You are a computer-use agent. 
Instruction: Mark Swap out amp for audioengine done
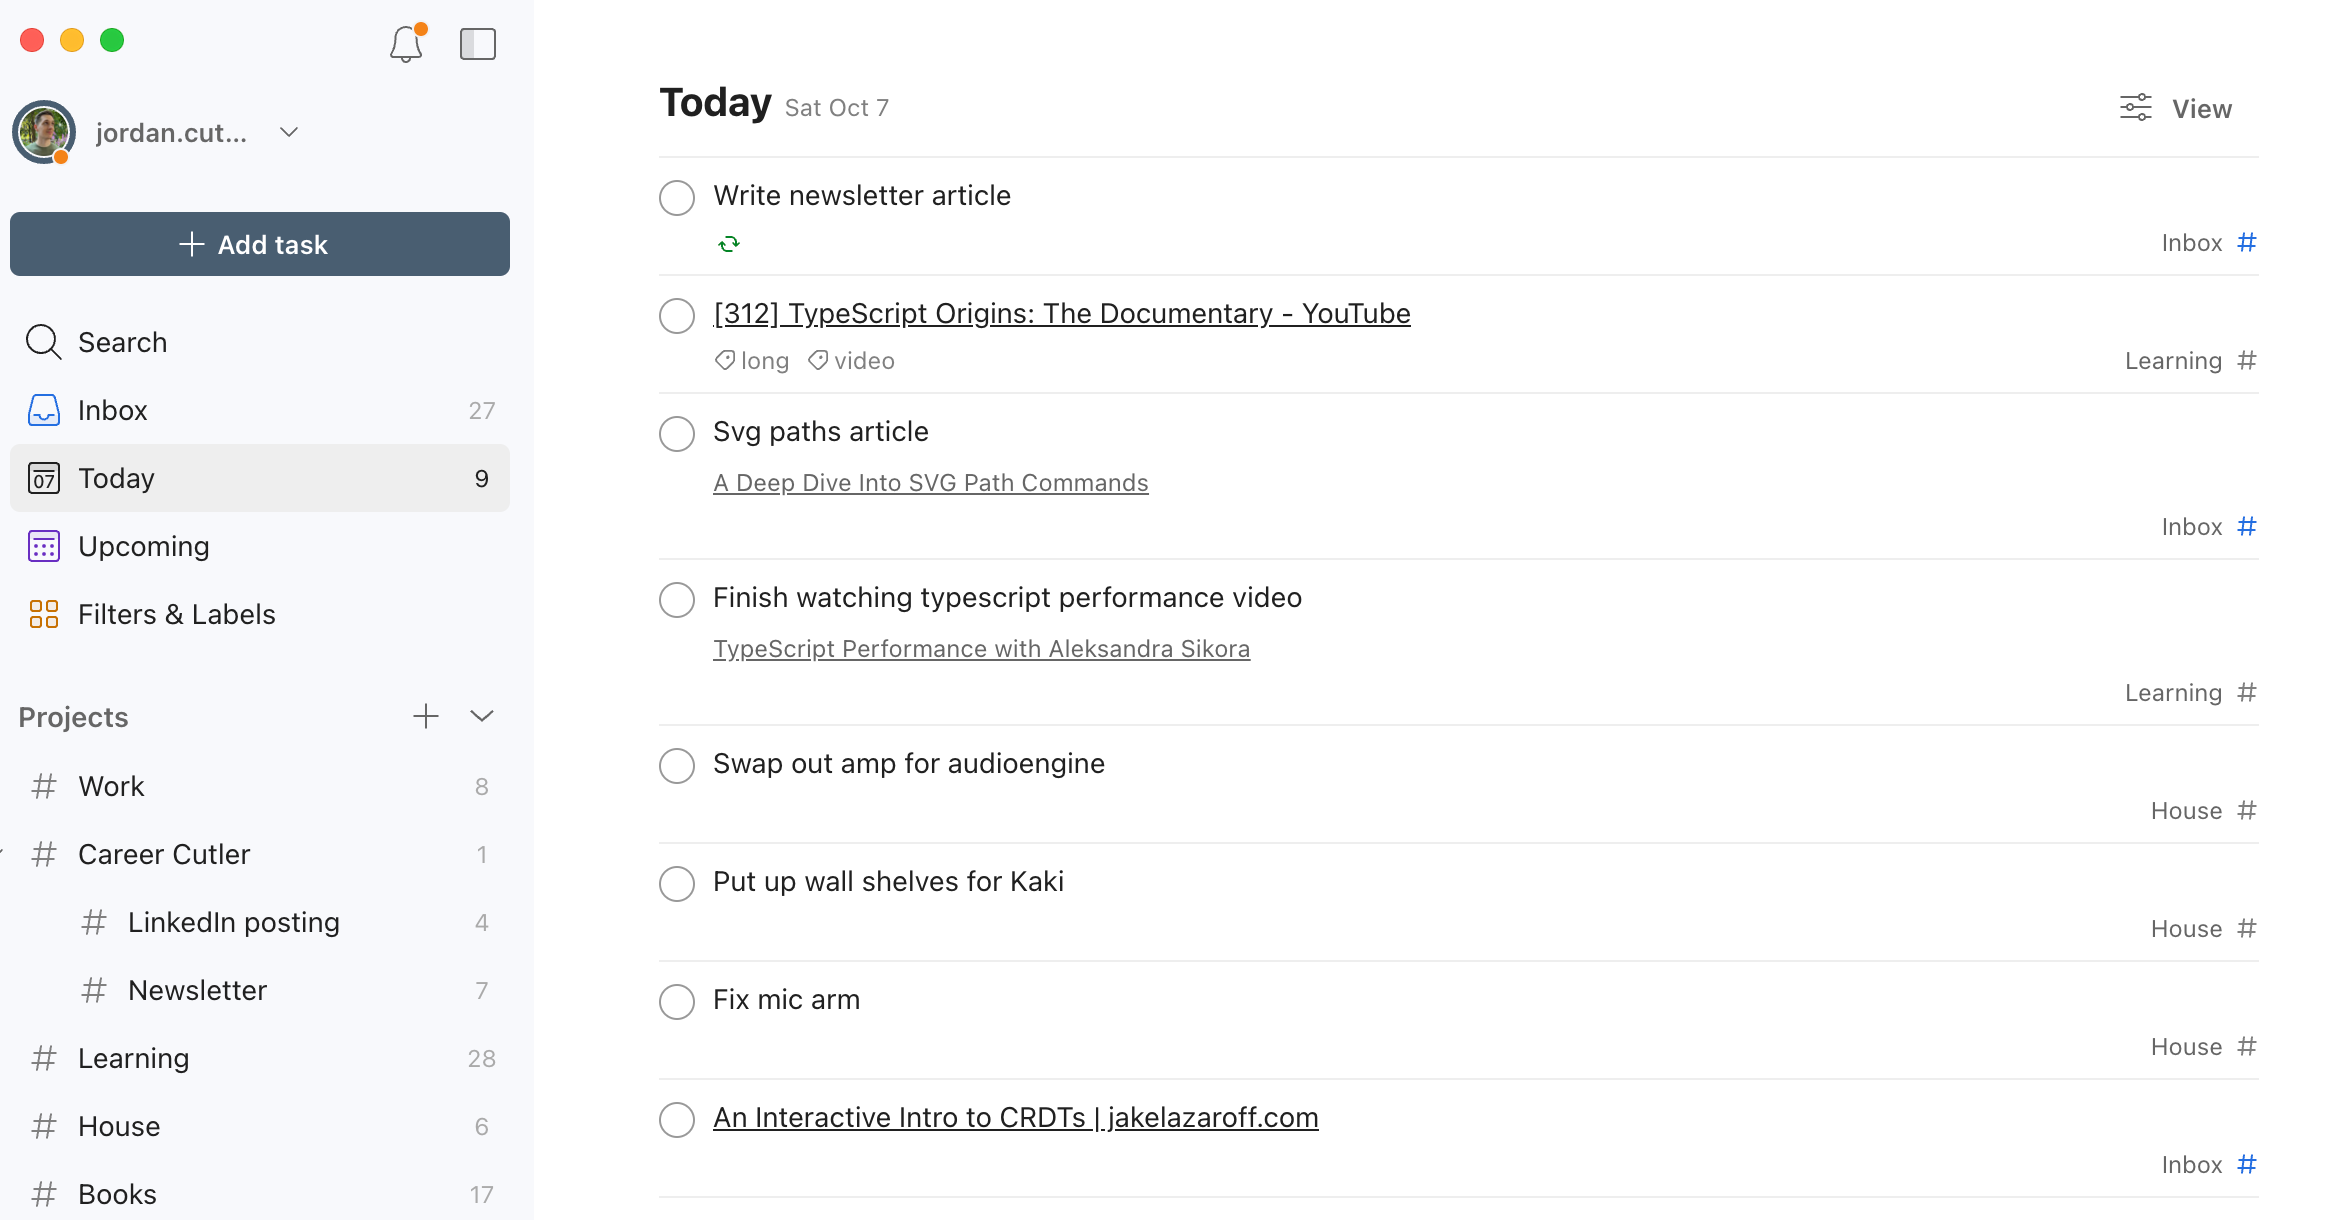click(x=677, y=765)
